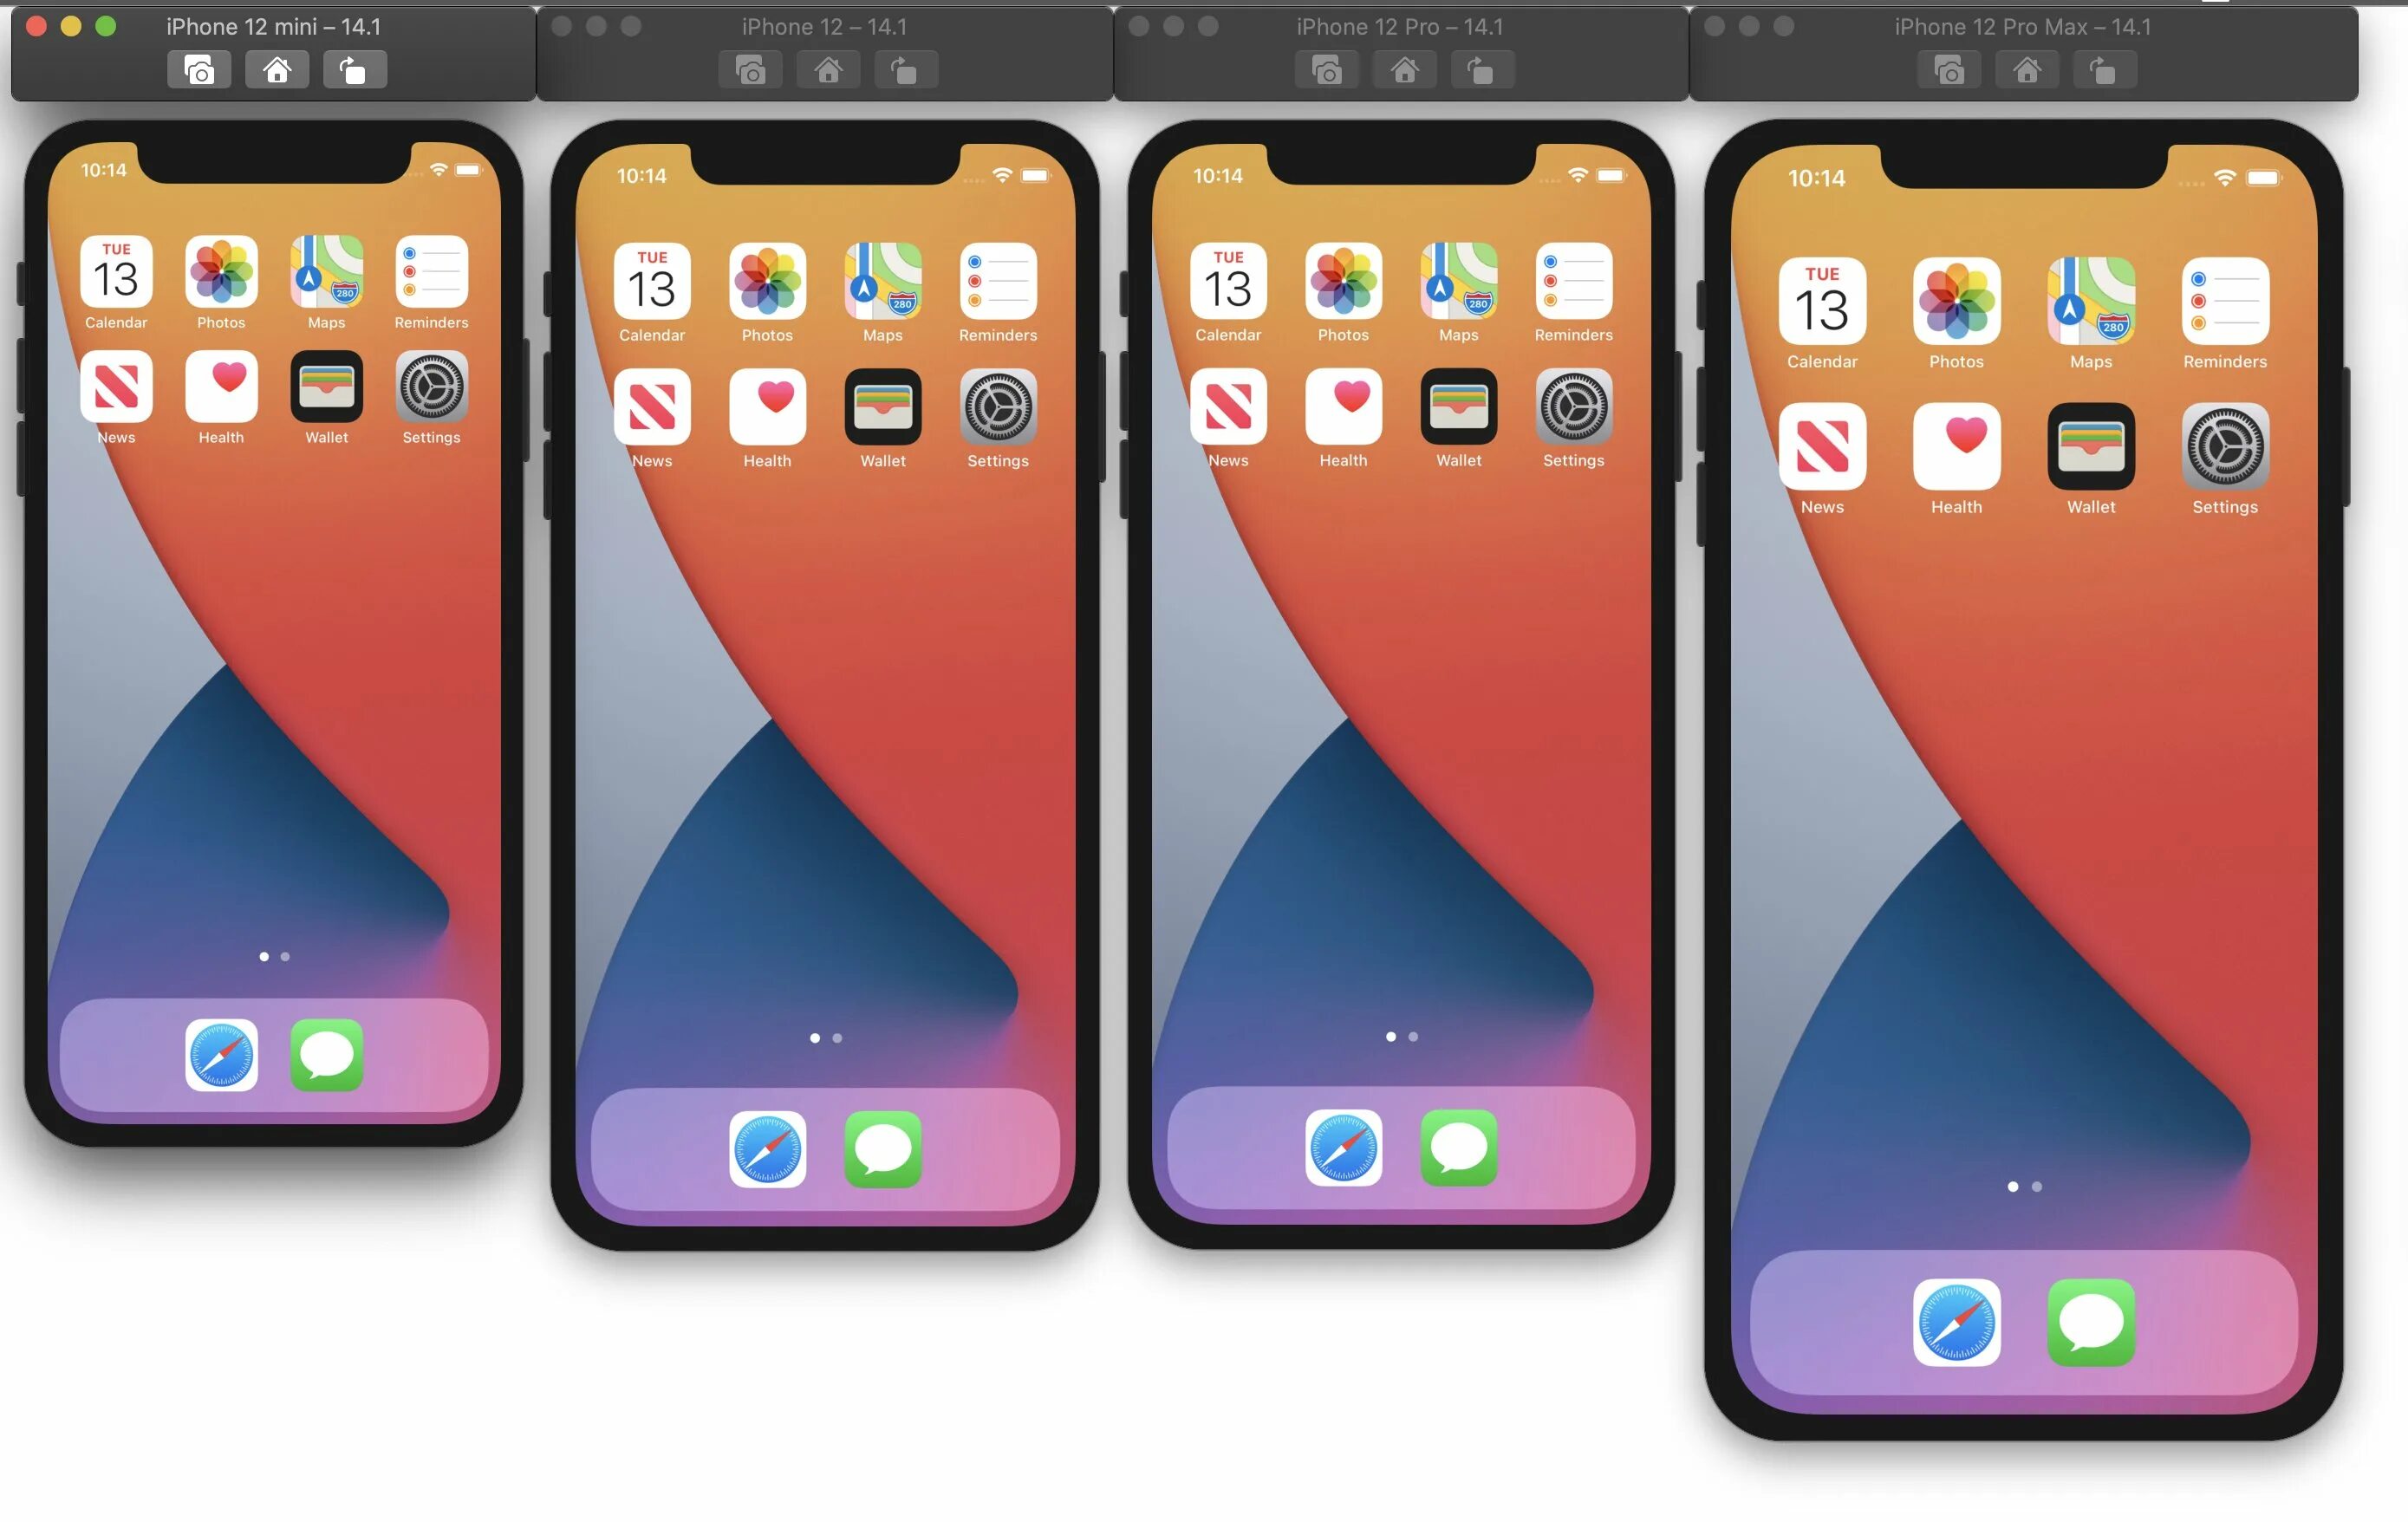Click the screenshot button on iPhone 12 Pro Max
The width and height of the screenshot is (2408, 1522).
point(1949,70)
